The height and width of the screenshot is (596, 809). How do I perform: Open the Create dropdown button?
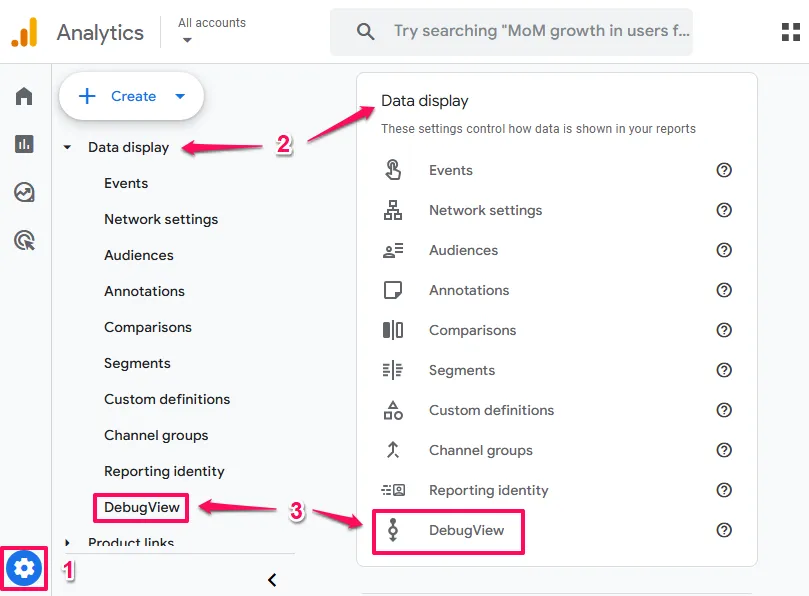(131, 96)
